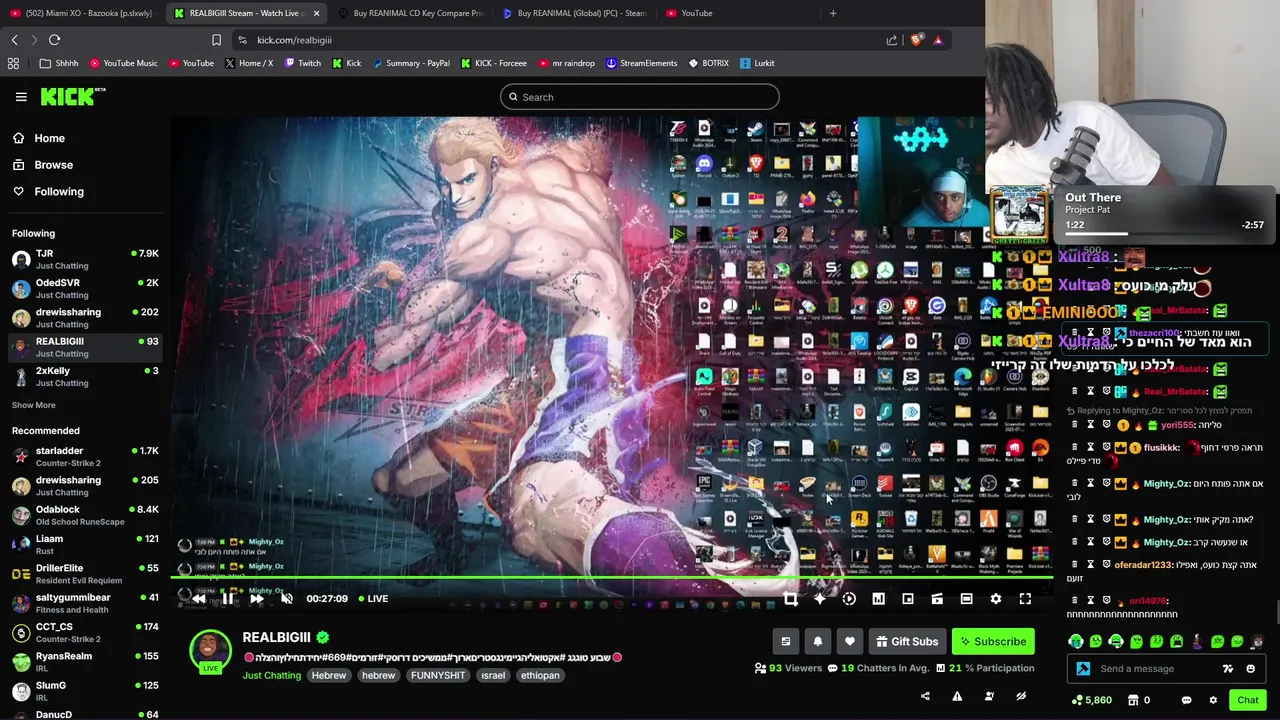Click the Just Chatting category link under title
The height and width of the screenshot is (720, 1280).
pos(271,675)
